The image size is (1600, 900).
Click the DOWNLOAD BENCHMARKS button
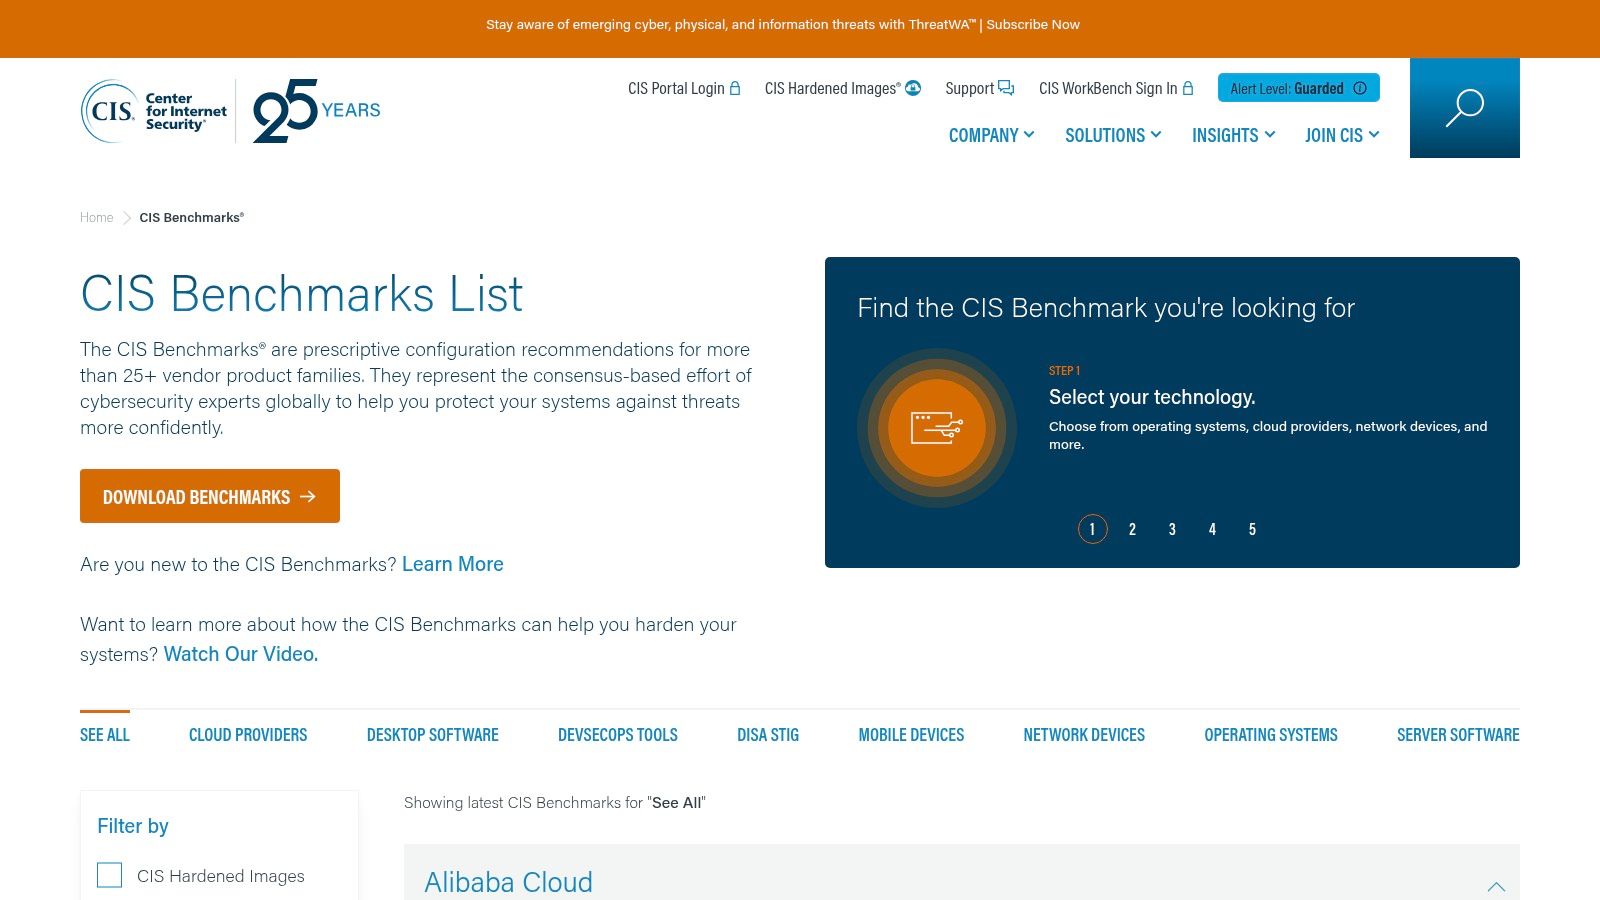[209, 496]
